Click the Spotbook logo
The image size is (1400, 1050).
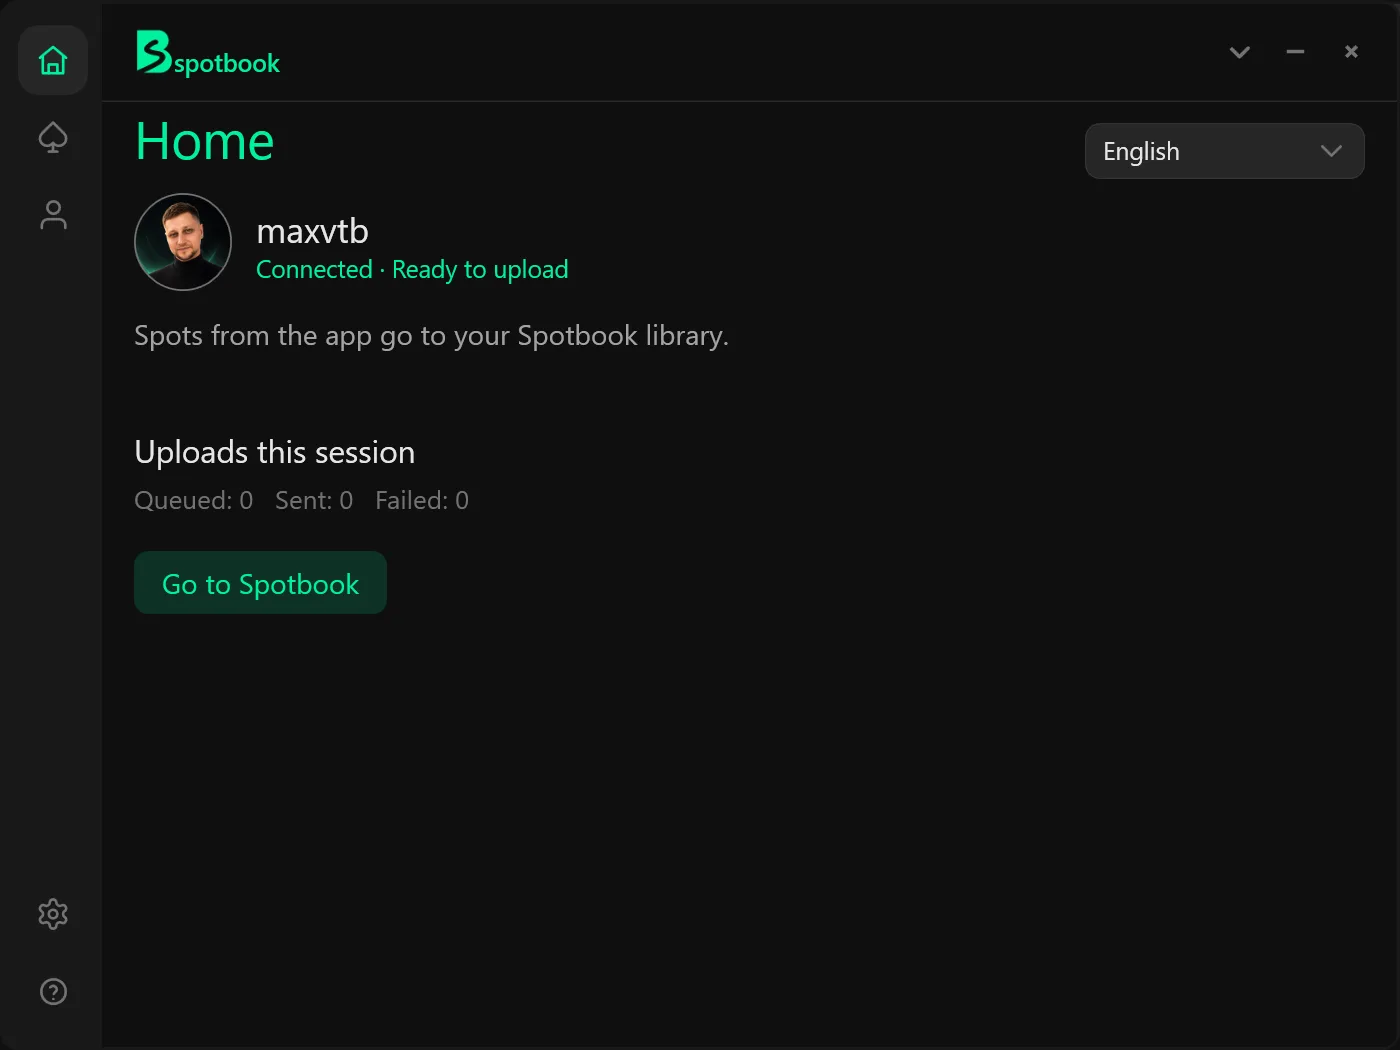[208, 53]
